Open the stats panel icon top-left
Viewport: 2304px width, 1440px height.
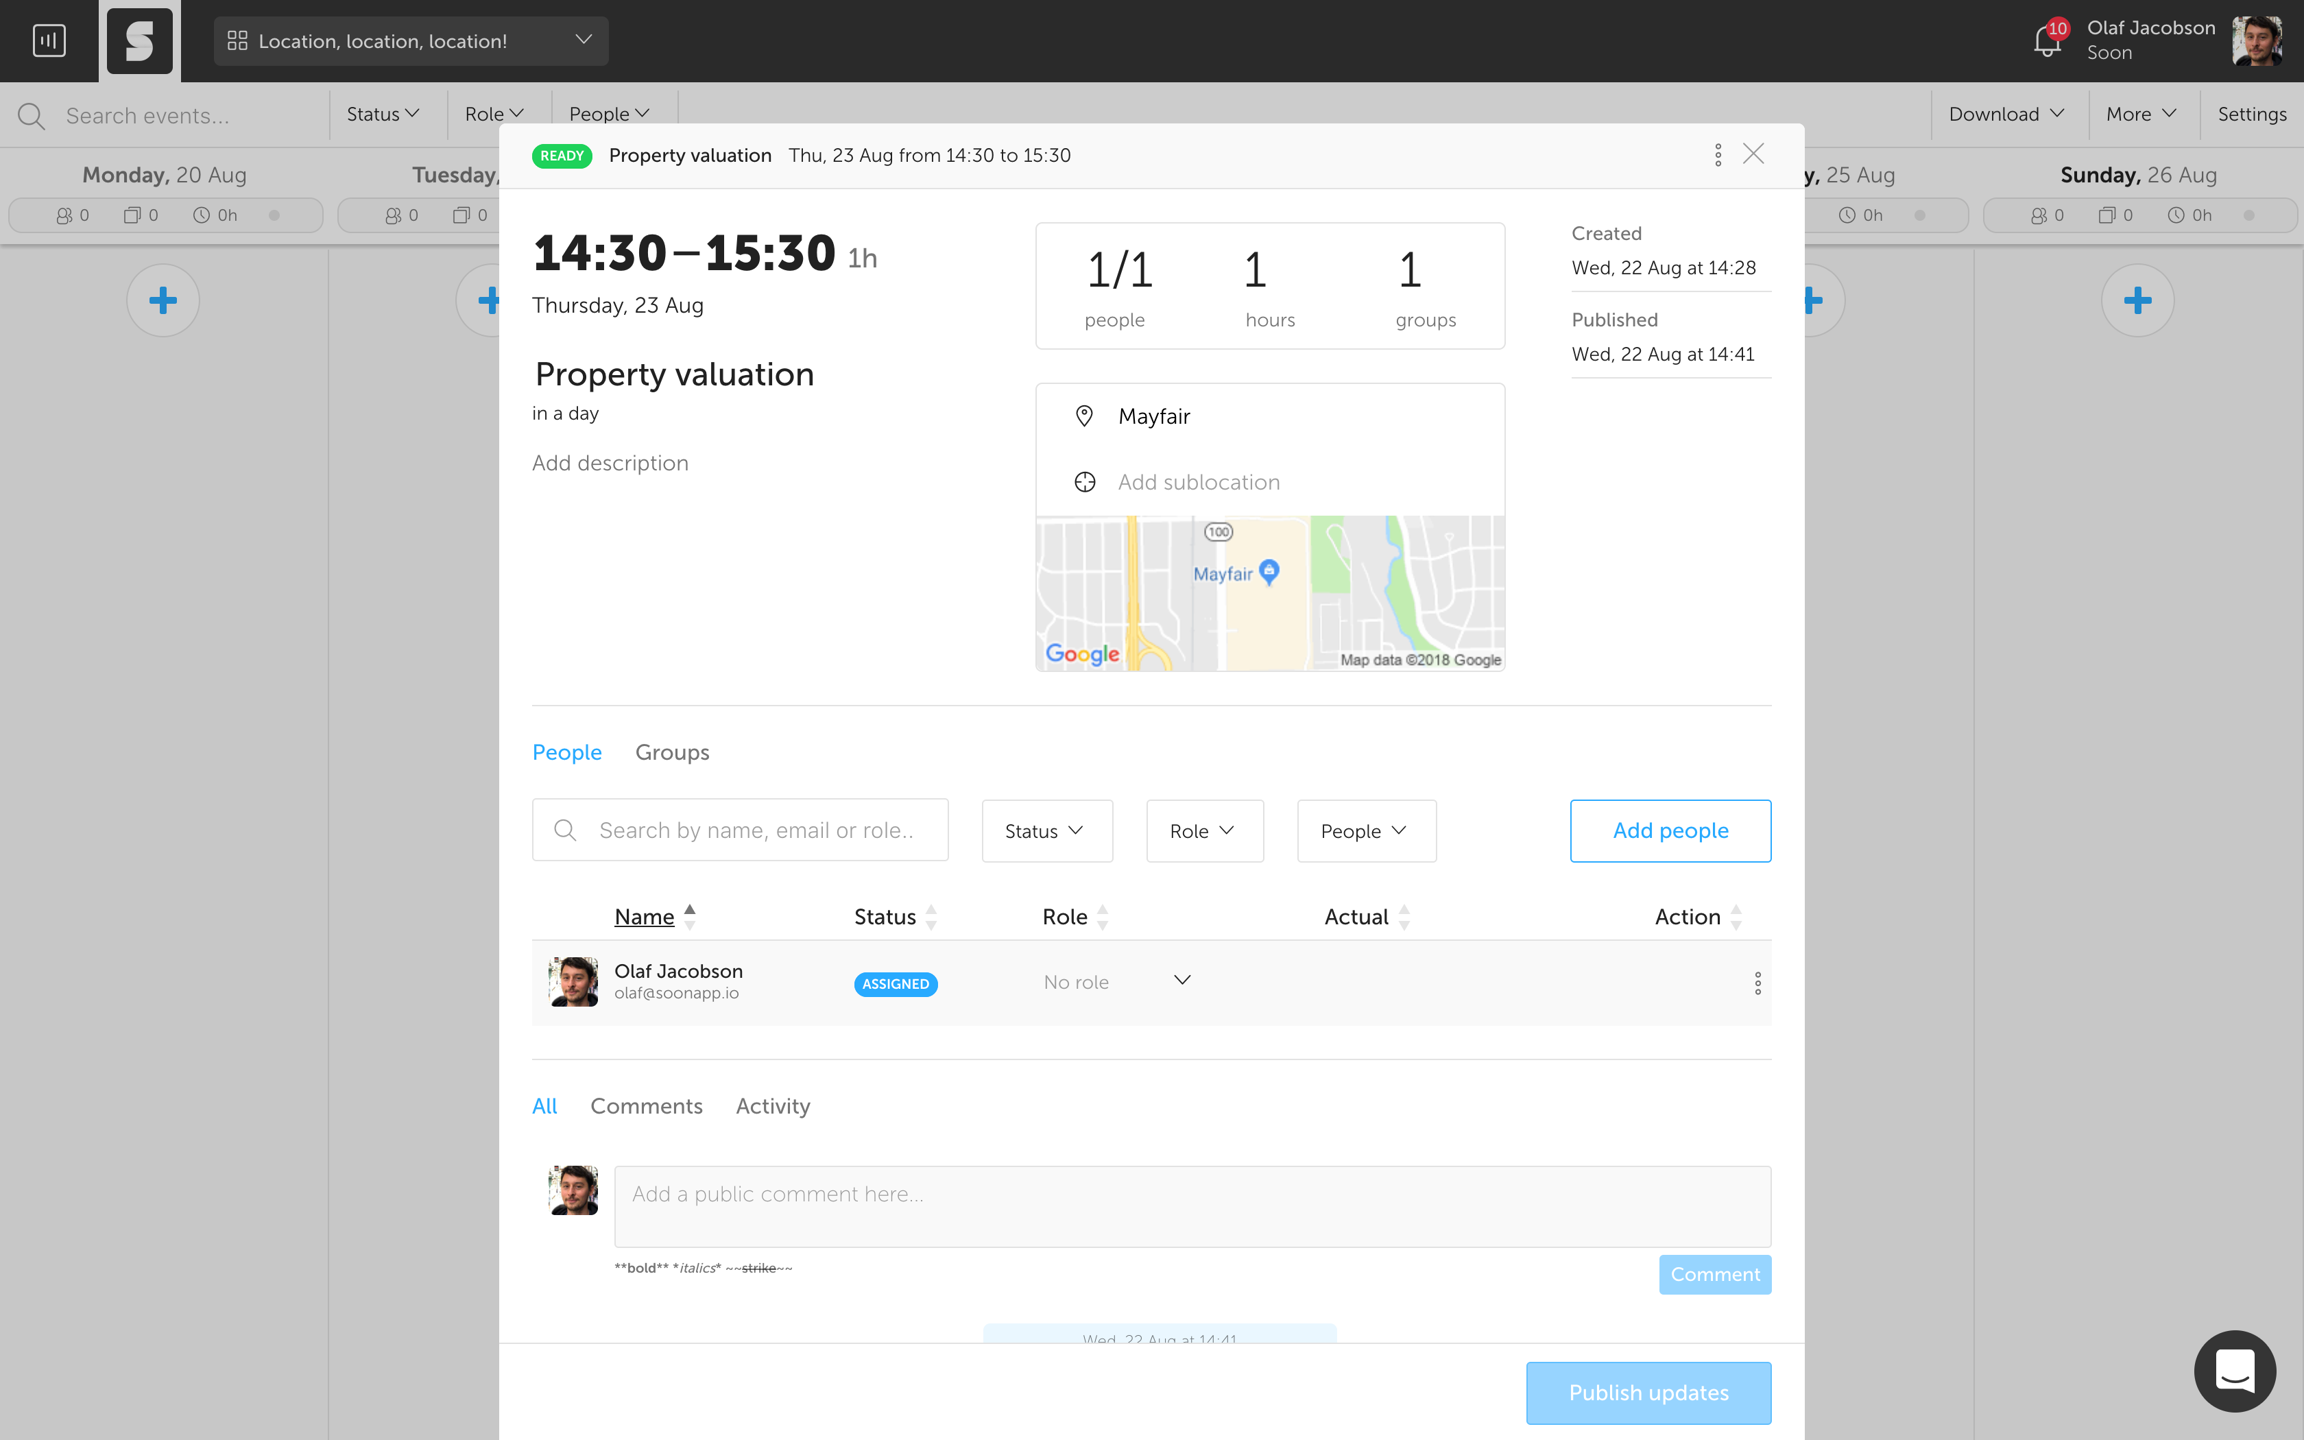(49, 41)
